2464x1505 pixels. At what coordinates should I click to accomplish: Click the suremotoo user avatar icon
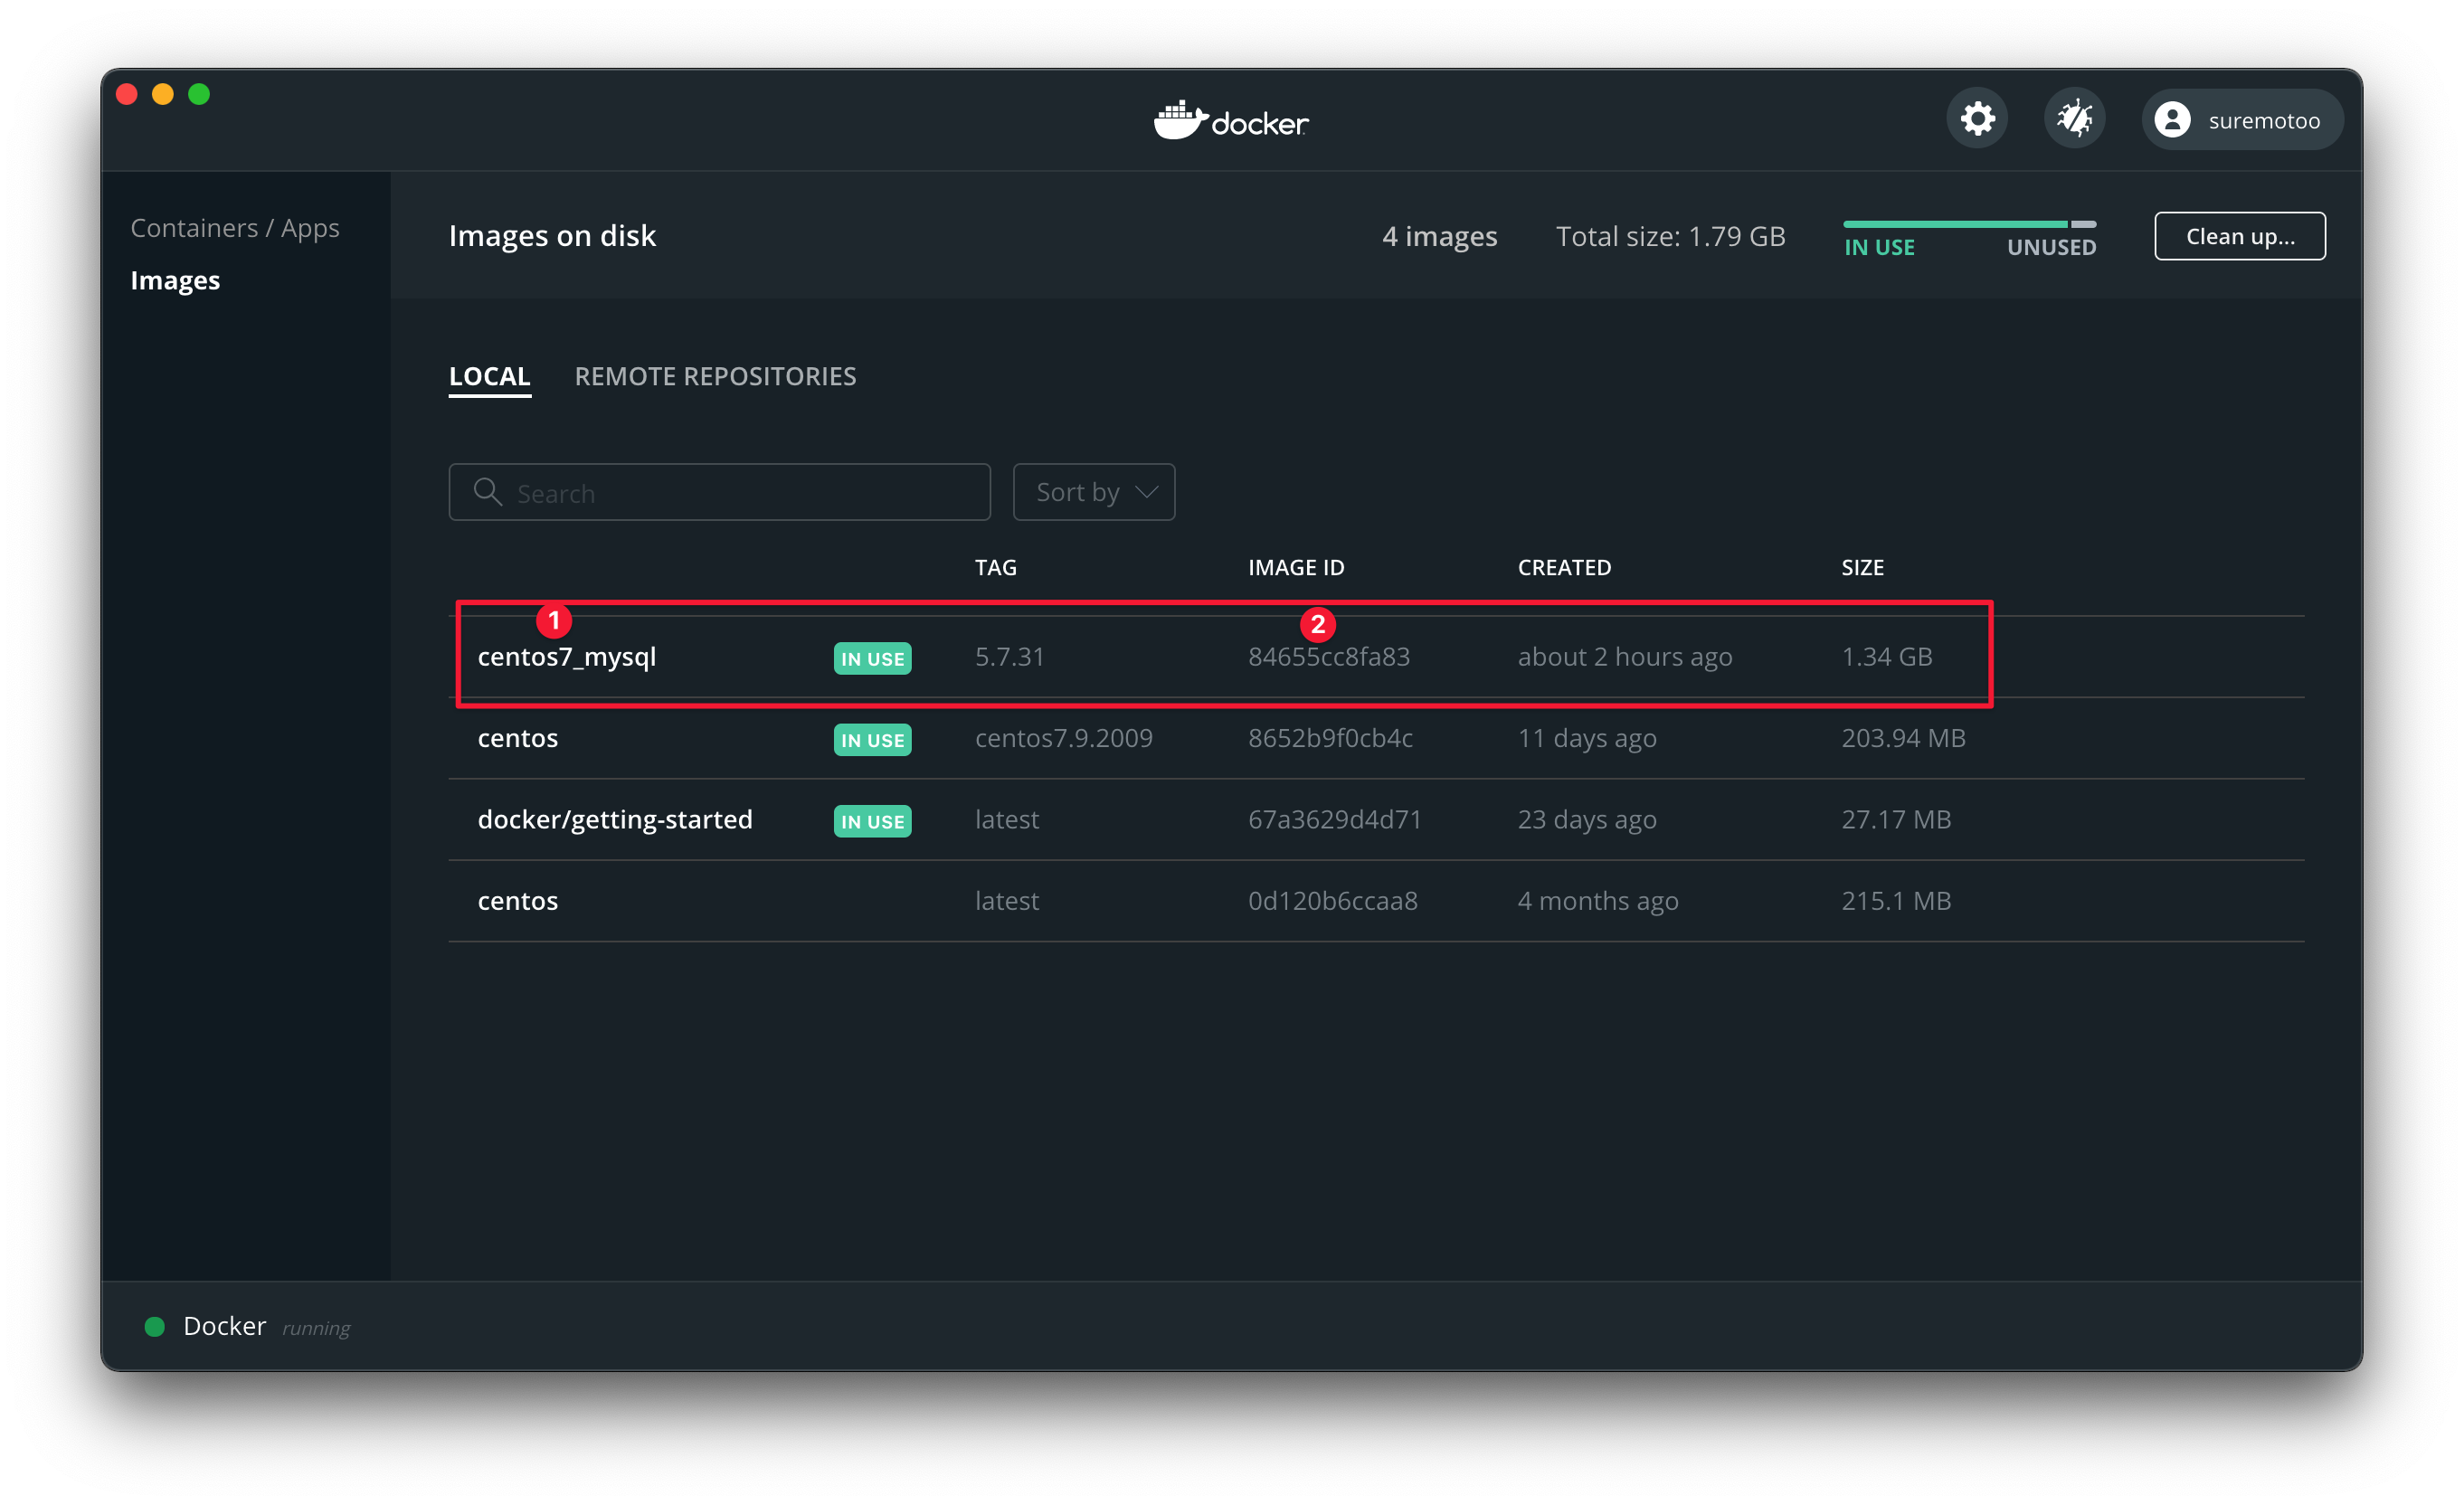[x=2172, y=120]
